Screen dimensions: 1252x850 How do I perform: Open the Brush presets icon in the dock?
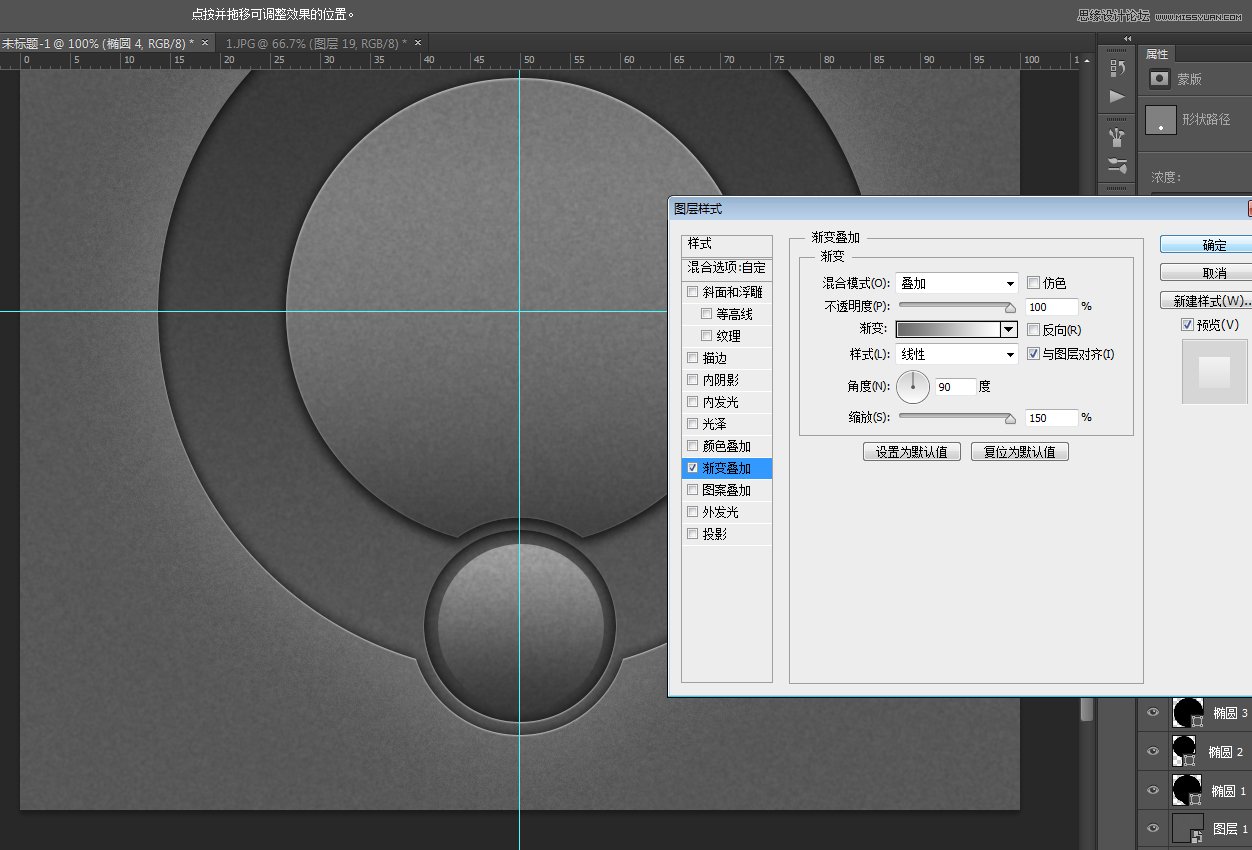1118,162
